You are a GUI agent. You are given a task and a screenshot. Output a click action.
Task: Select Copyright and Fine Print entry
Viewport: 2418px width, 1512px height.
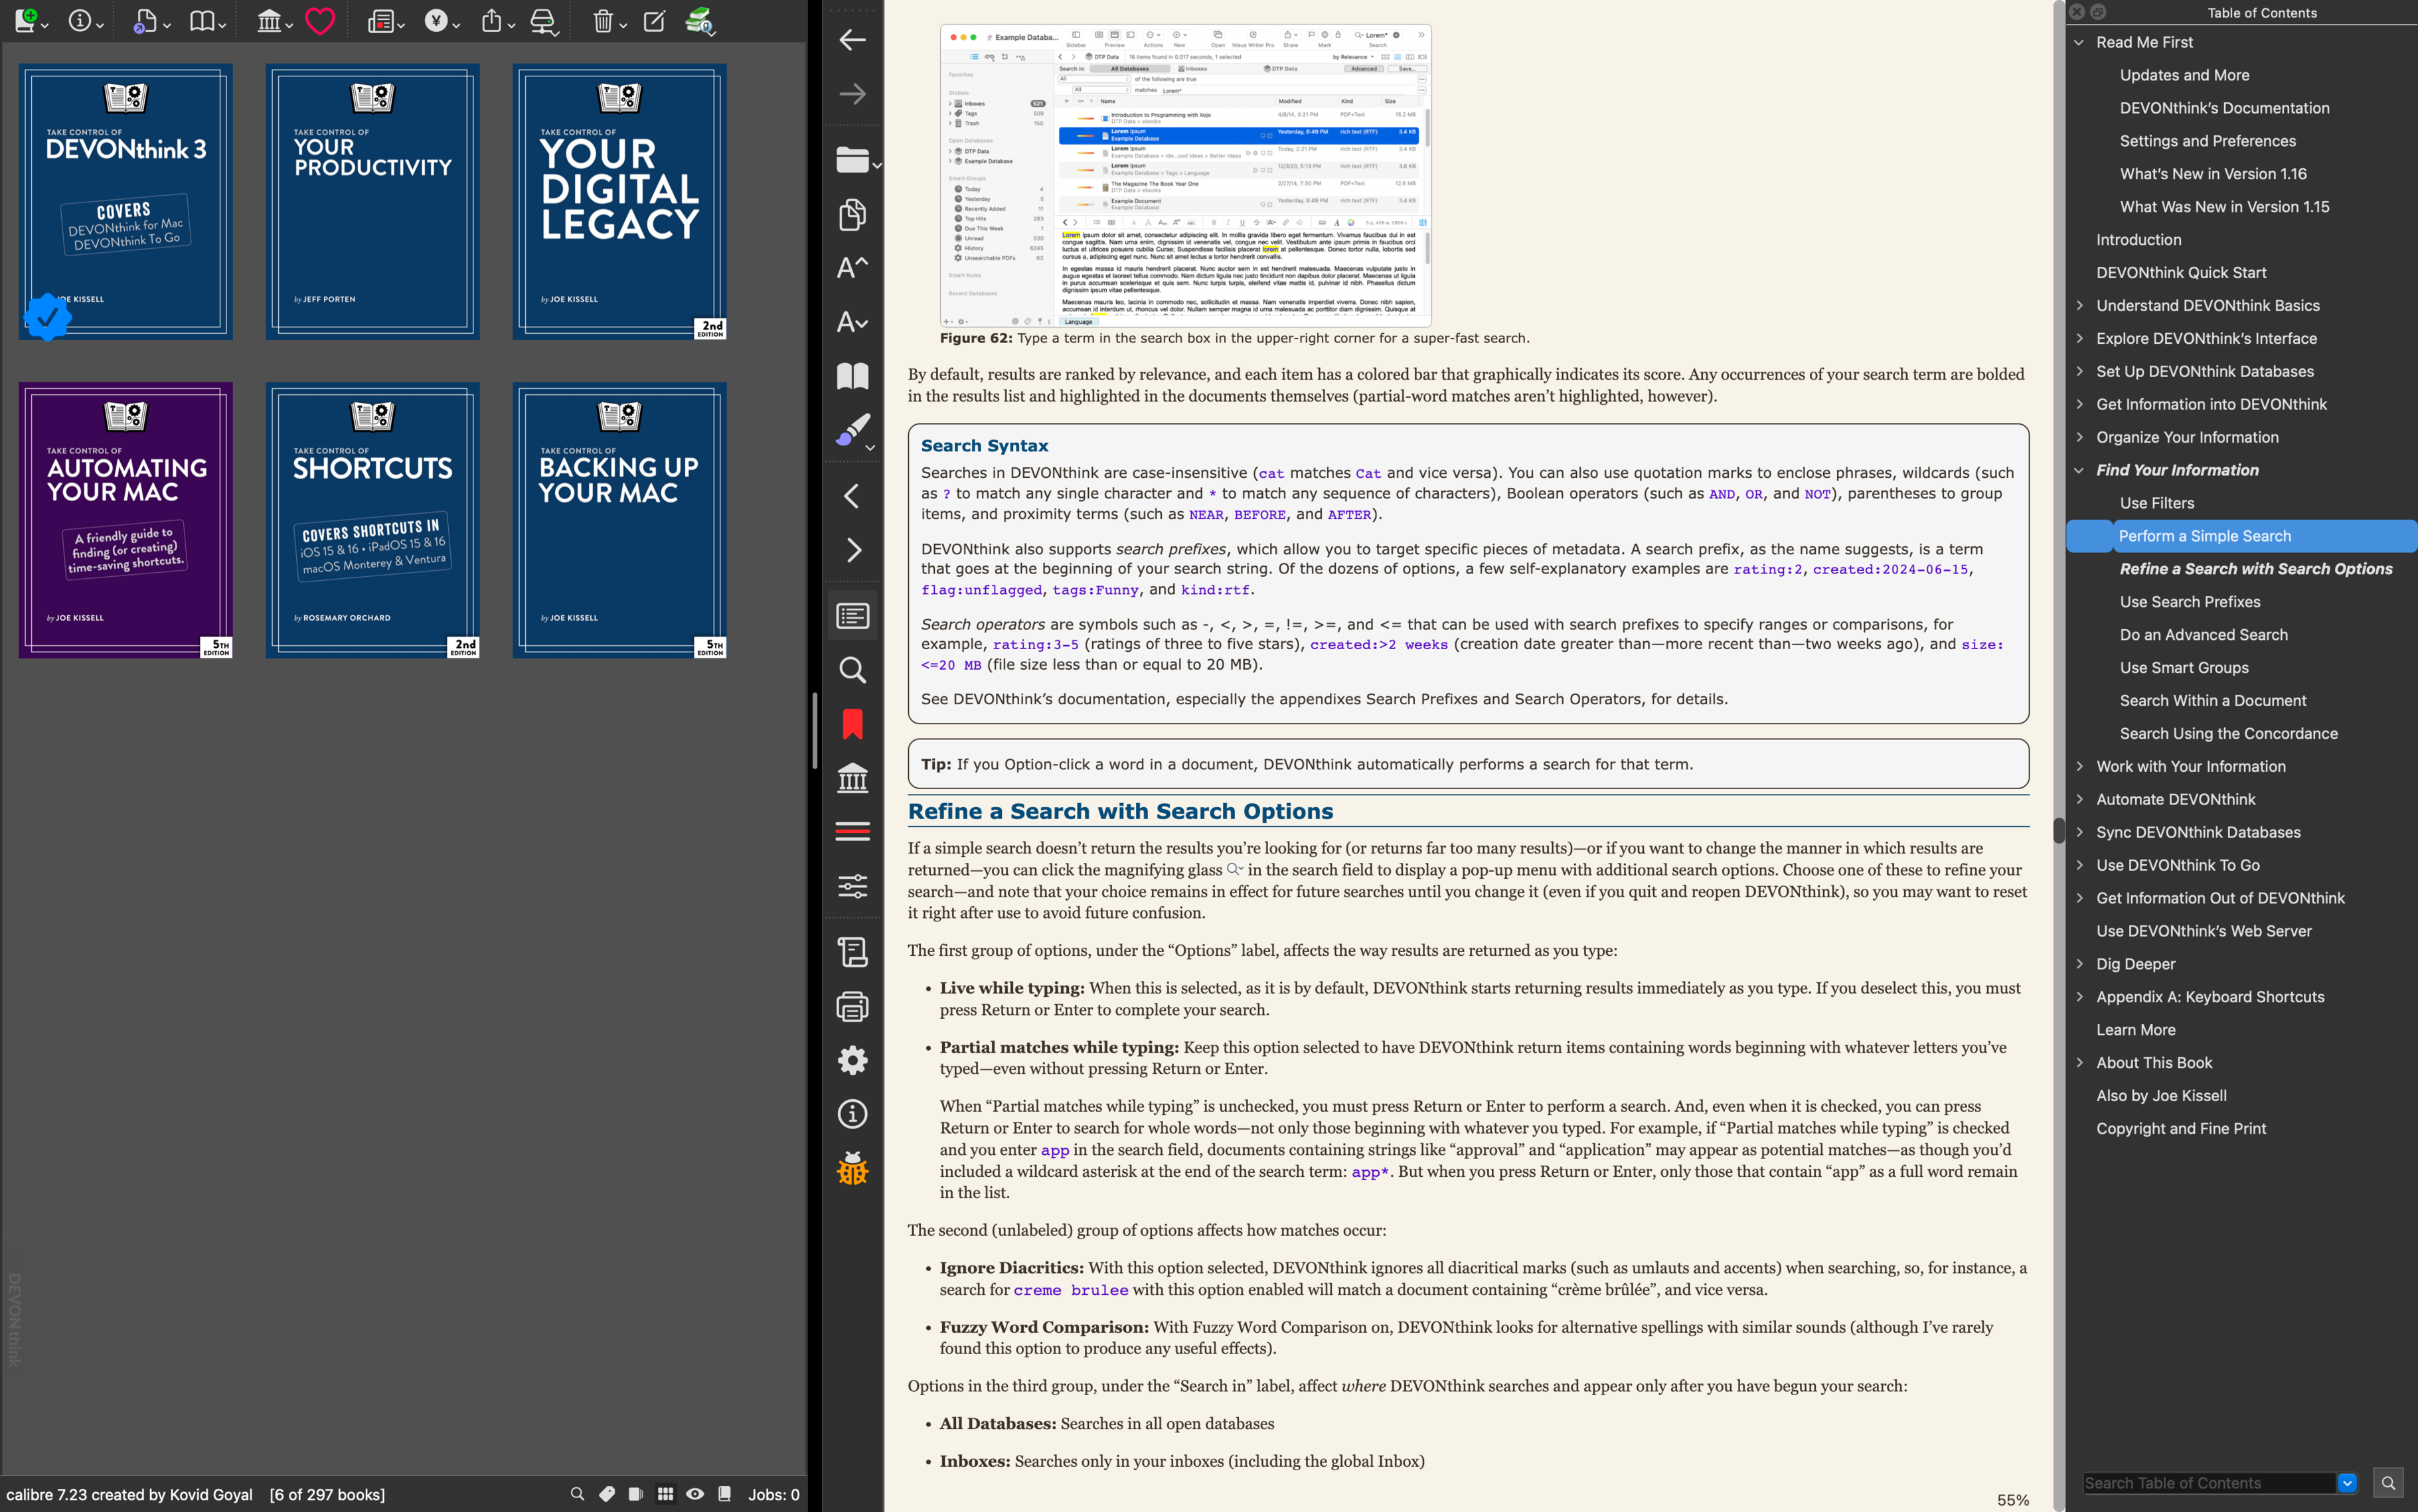click(x=2181, y=1128)
